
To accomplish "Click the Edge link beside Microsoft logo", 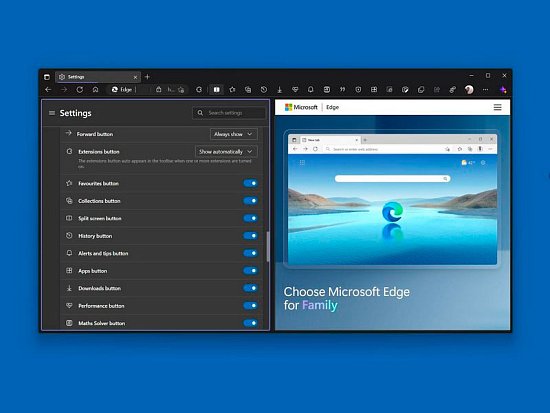I will [333, 107].
